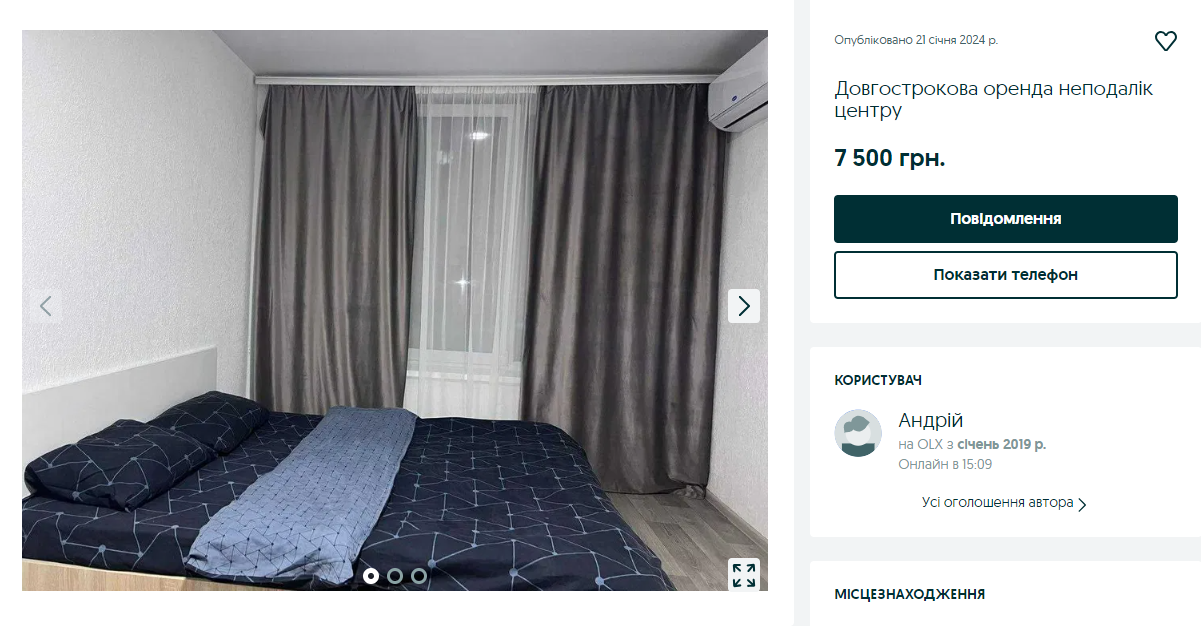Viewport: 1201px width, 626px height.
Task: Go to the previous photo arrow
Action: 46,306
